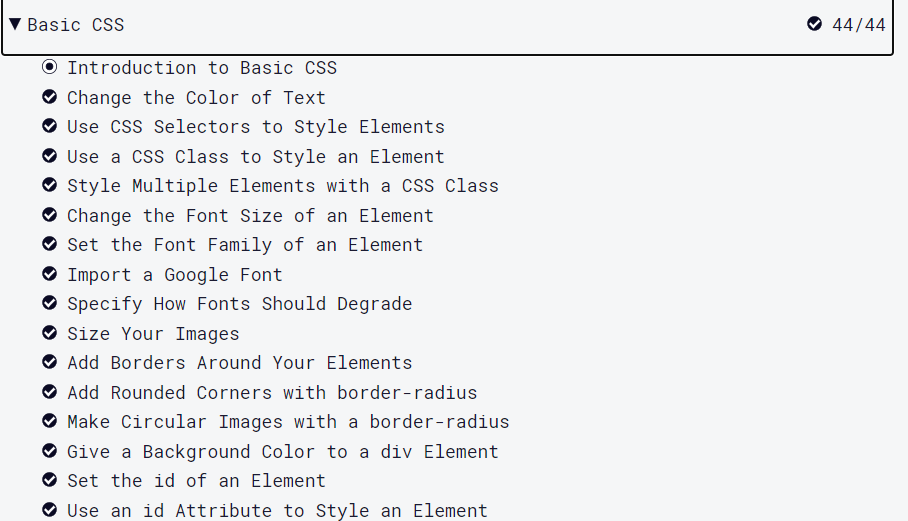
Task: Open Set the id of an Element challenge
Action: 196,481
